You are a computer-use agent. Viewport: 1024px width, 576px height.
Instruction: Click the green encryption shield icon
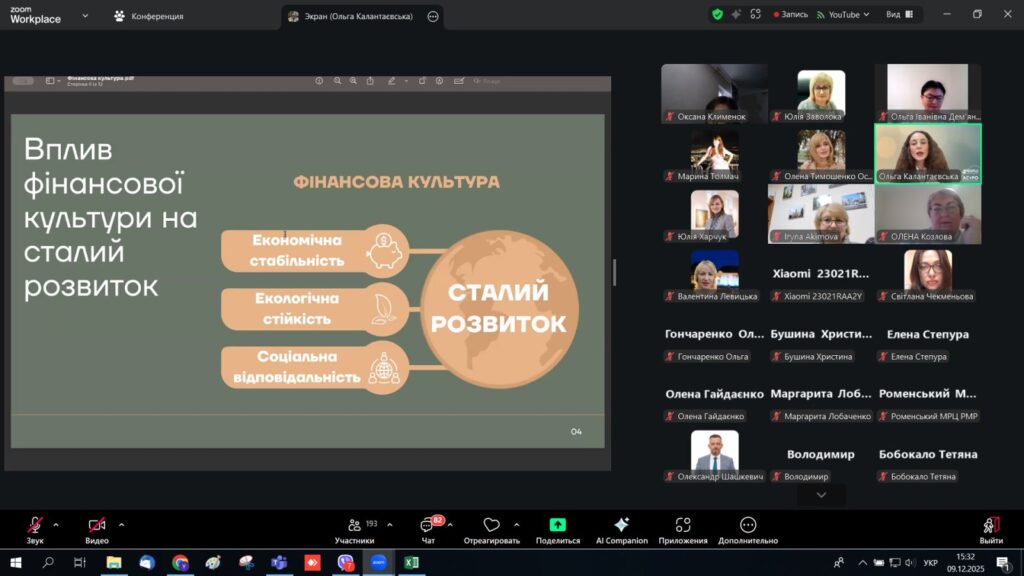click(717, 15)
